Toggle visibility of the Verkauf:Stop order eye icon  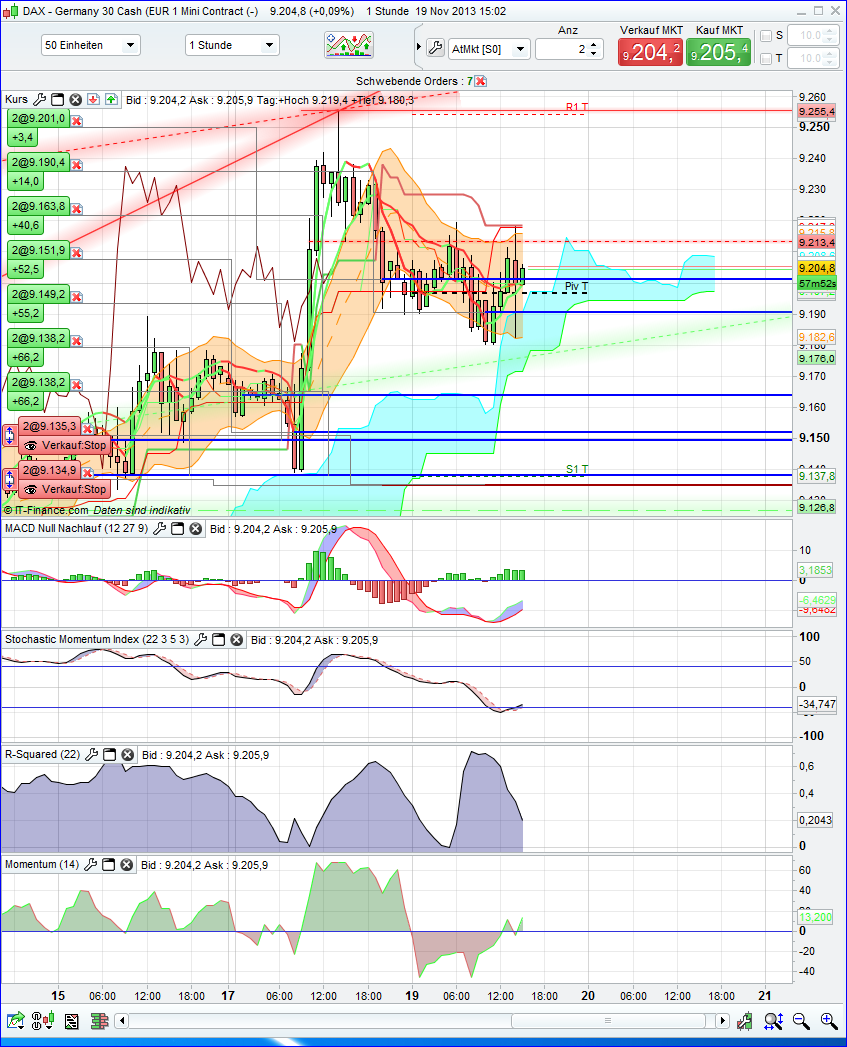(x=30, y=445)
